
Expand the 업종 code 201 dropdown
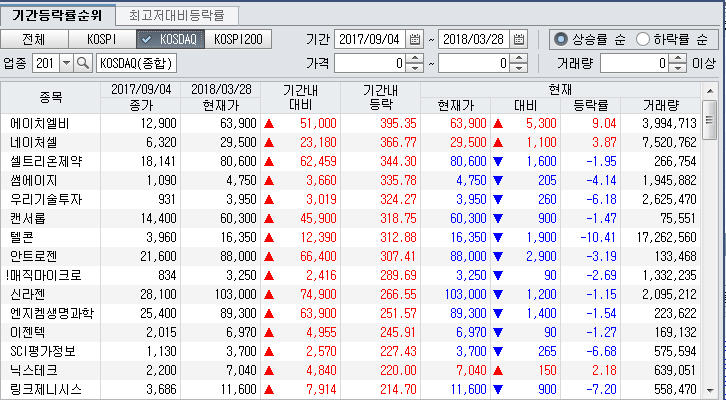(67, 63)
